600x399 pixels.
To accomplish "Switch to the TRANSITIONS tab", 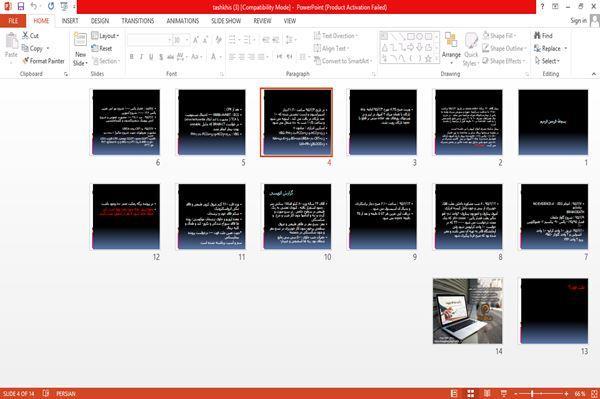I will (x=138, y=21).
